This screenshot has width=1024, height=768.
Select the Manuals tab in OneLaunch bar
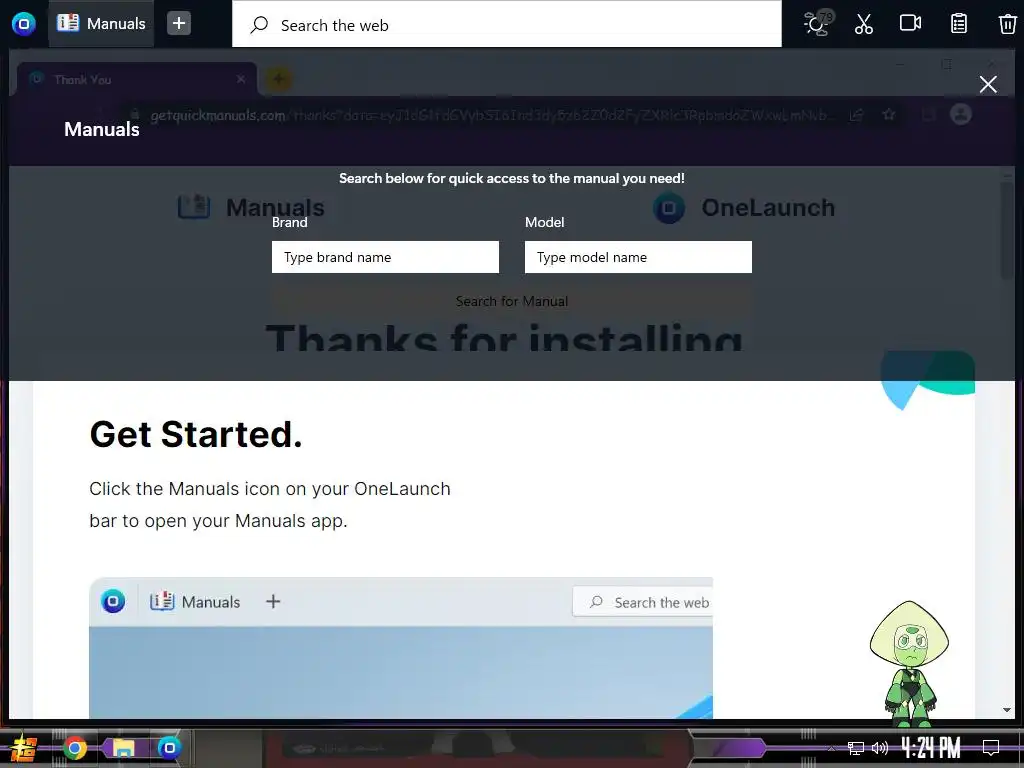tap(101, 24)
